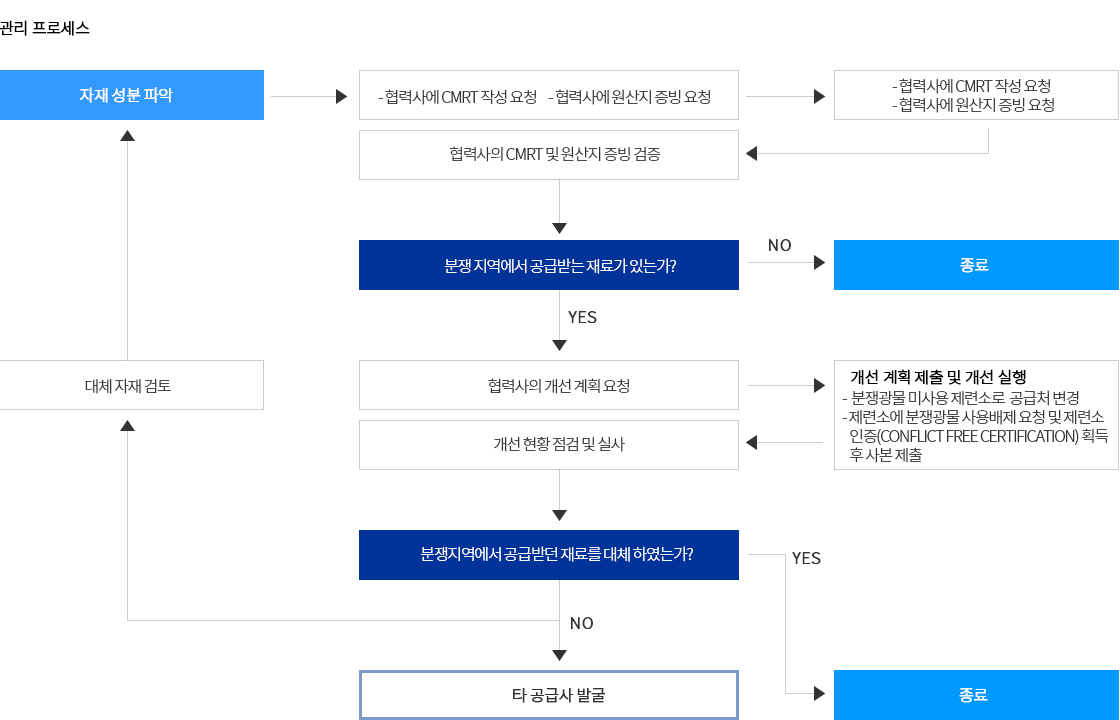The height and width of the screenshot is (720, 1120).
Task: Click the top 종료 box beside NO
Action: pos(976,265)
